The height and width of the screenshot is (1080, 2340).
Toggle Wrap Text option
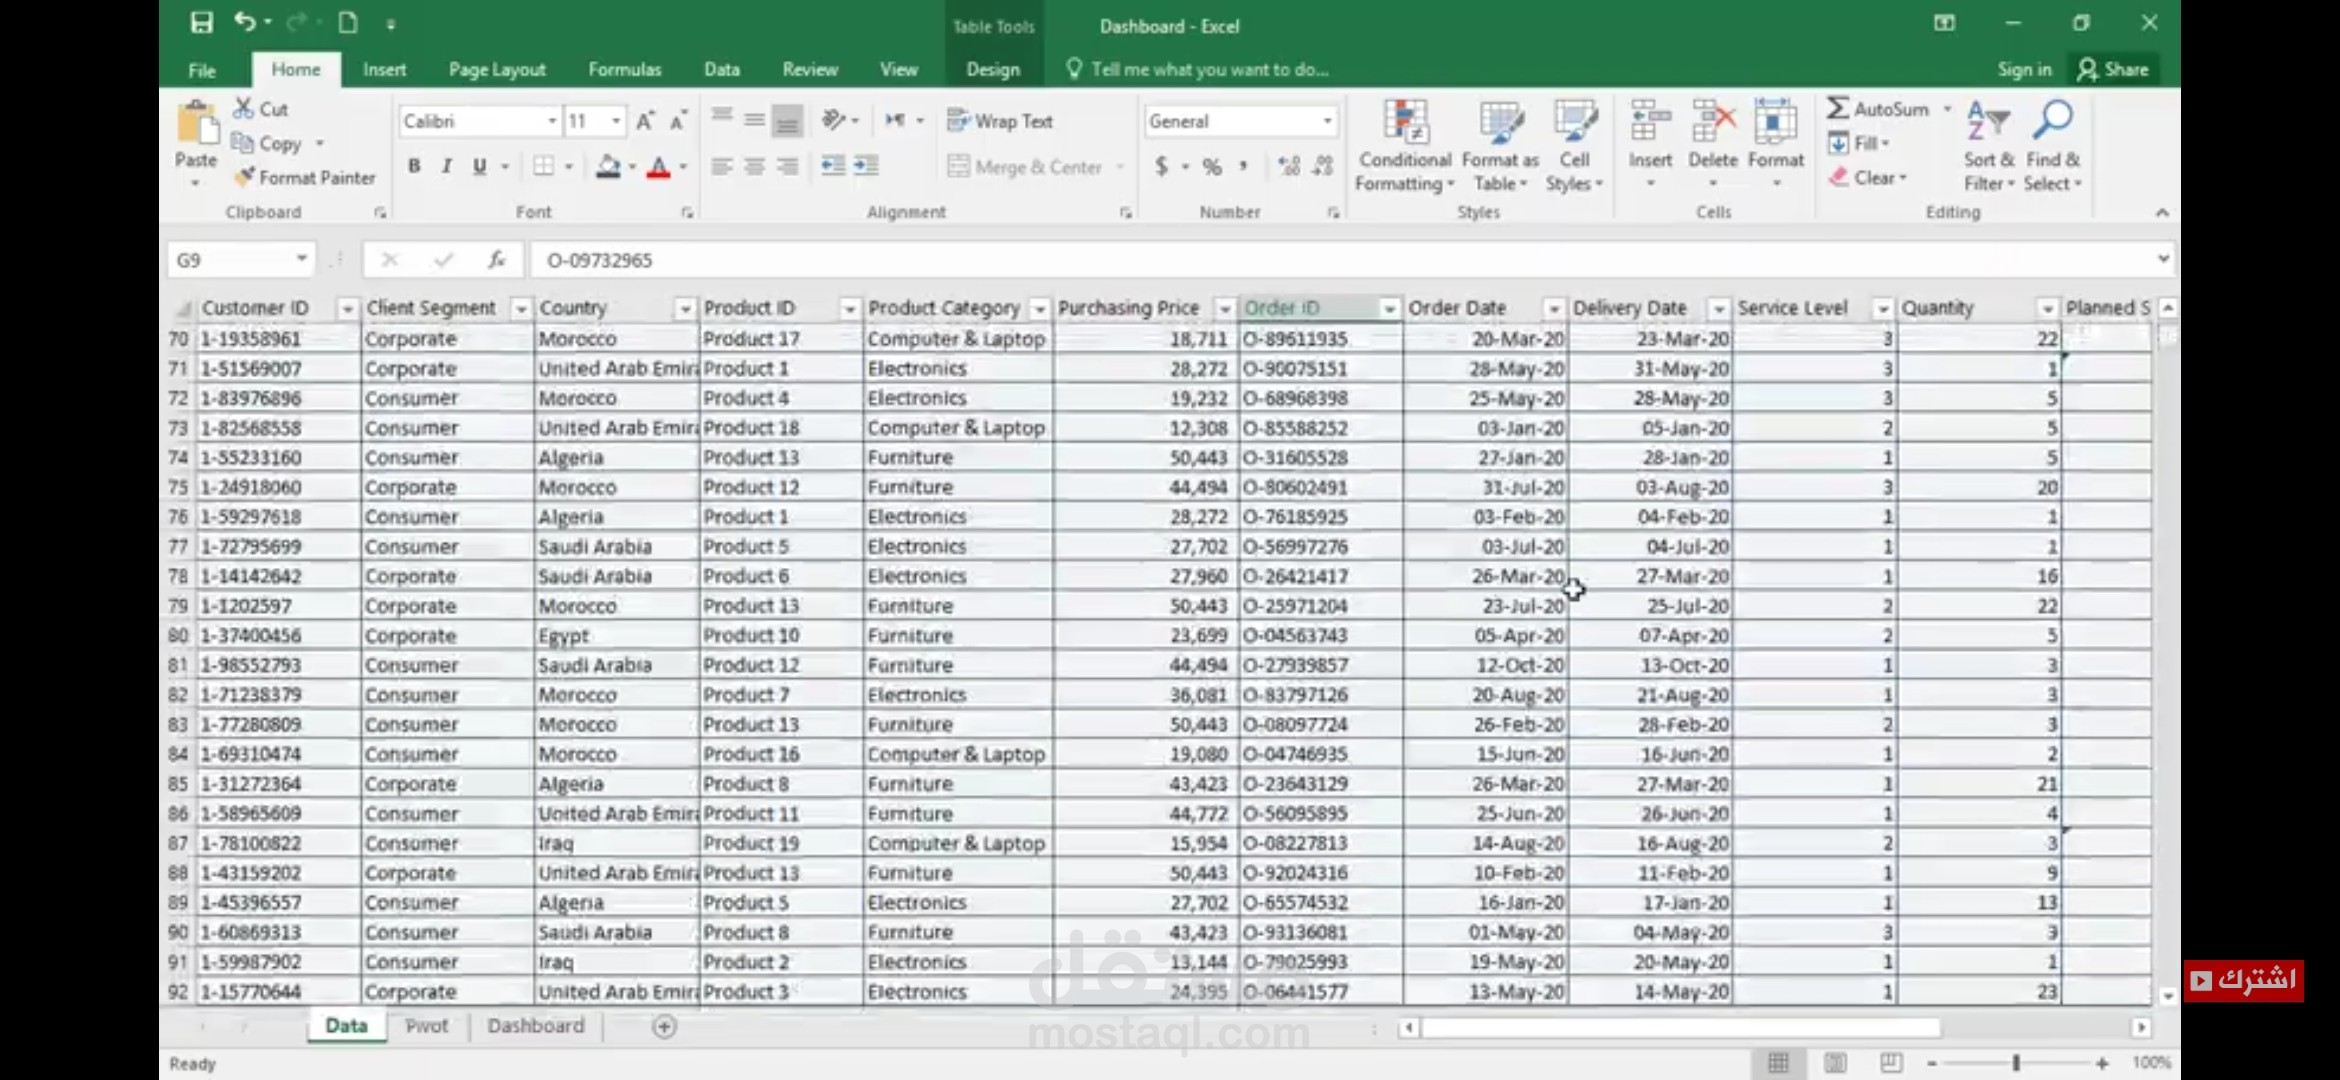click(x=1000, y=121)
